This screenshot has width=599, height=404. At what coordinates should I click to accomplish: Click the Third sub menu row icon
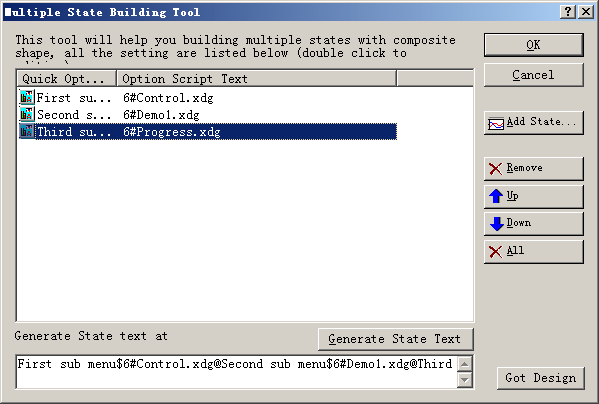(27, 131)
